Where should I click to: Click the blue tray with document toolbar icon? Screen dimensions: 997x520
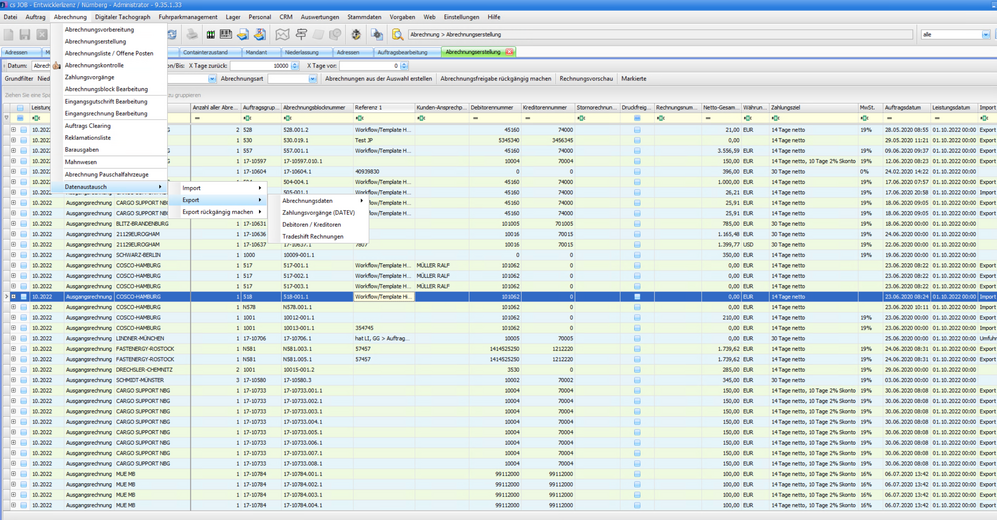[x=243, y=34]
